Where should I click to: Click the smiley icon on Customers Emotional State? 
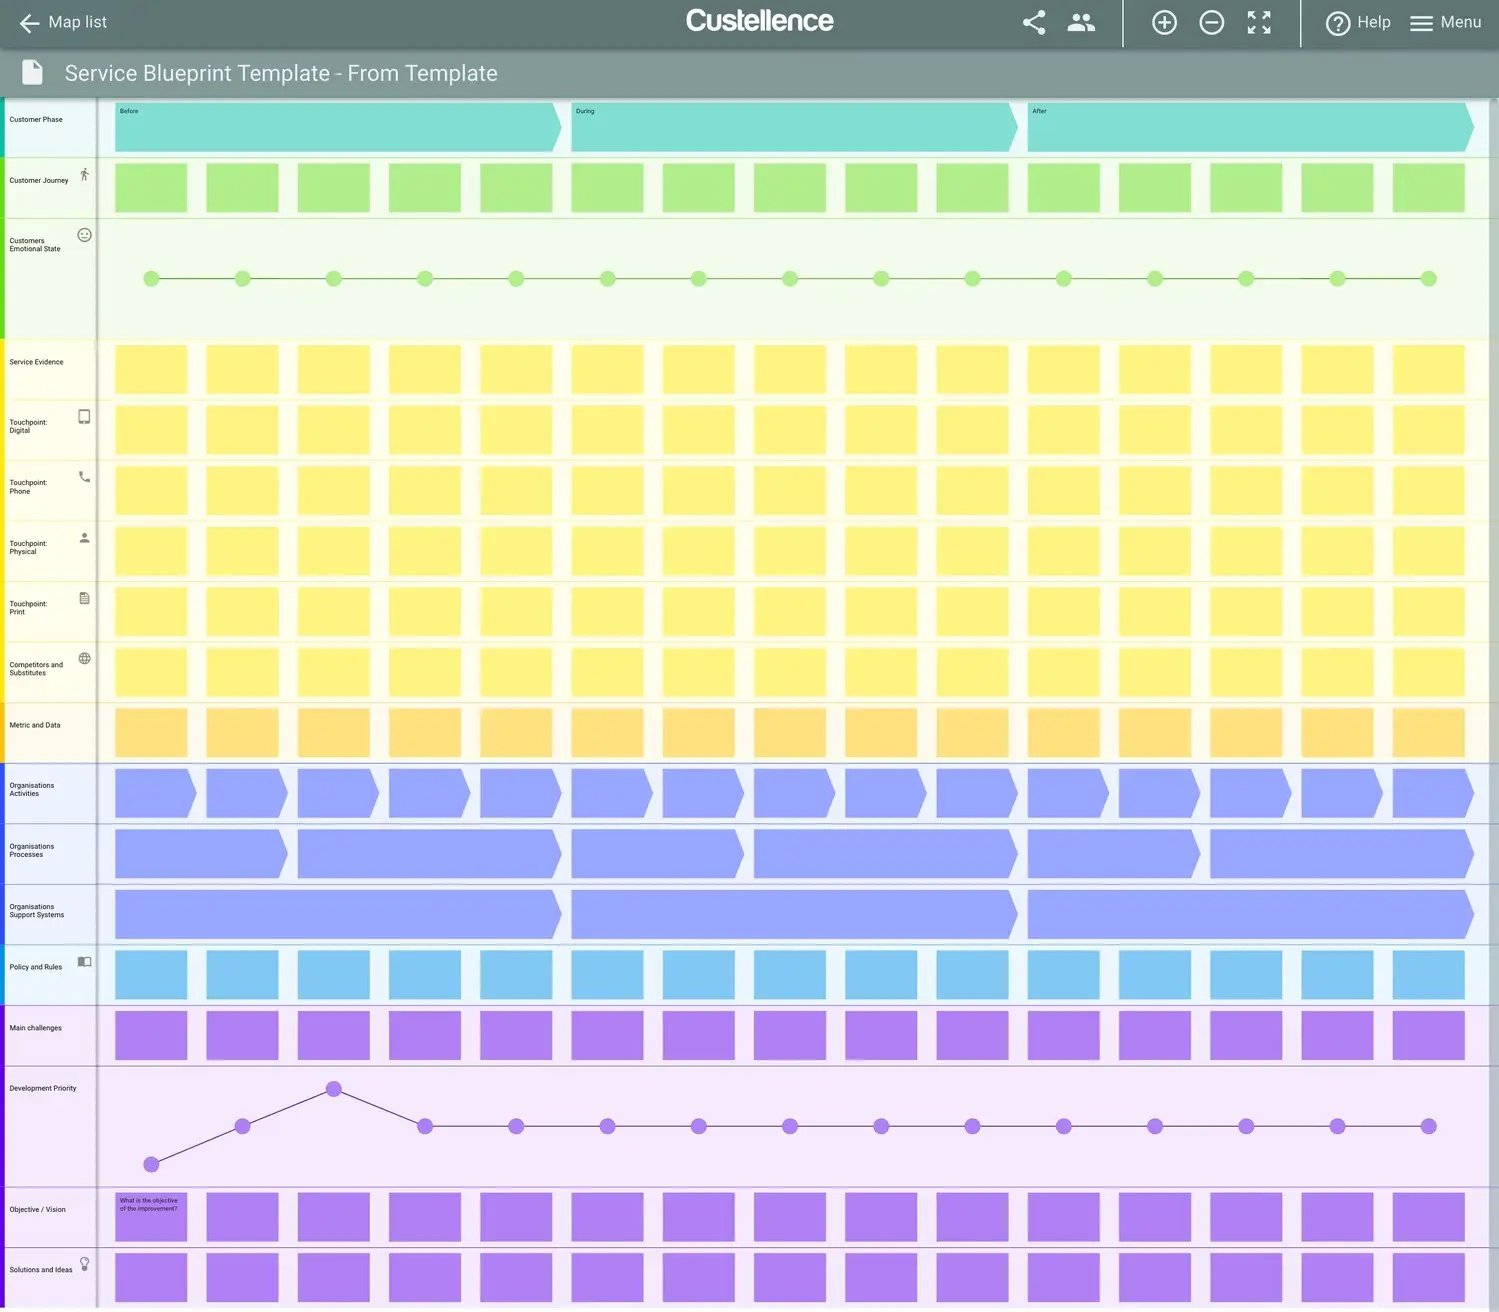[x=84, y=234]
